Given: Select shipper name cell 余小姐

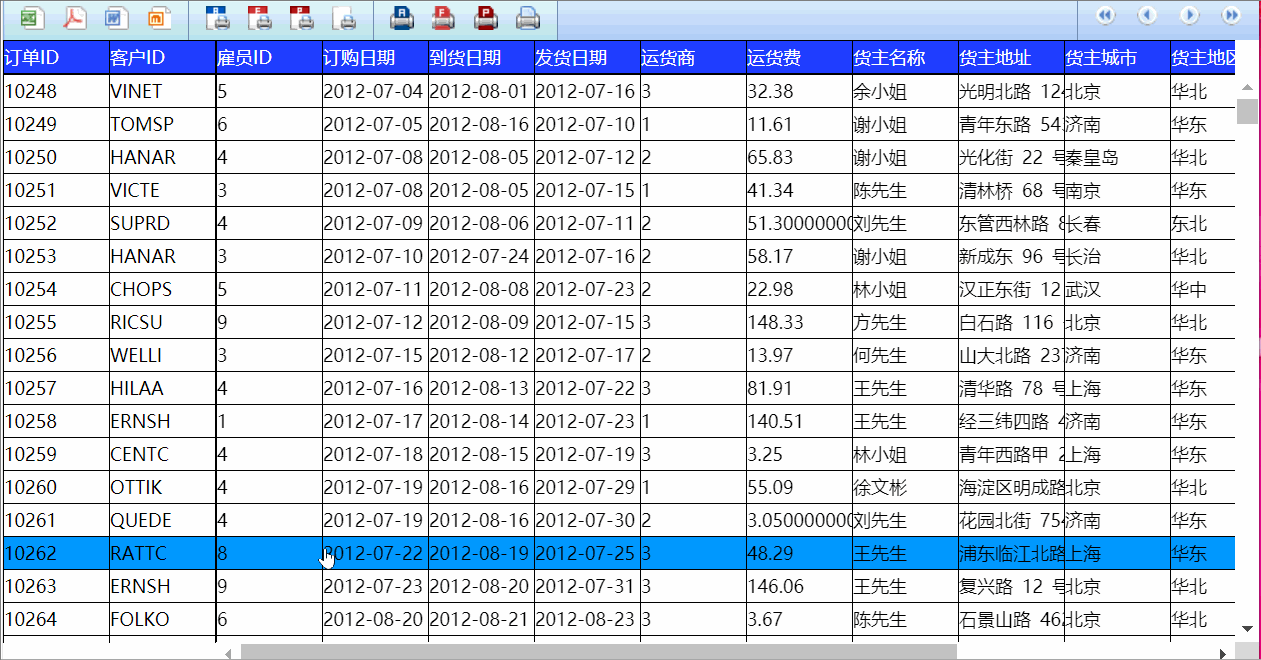Looking at the screenshot, I should pyautogui.click(x=905, y=91).
